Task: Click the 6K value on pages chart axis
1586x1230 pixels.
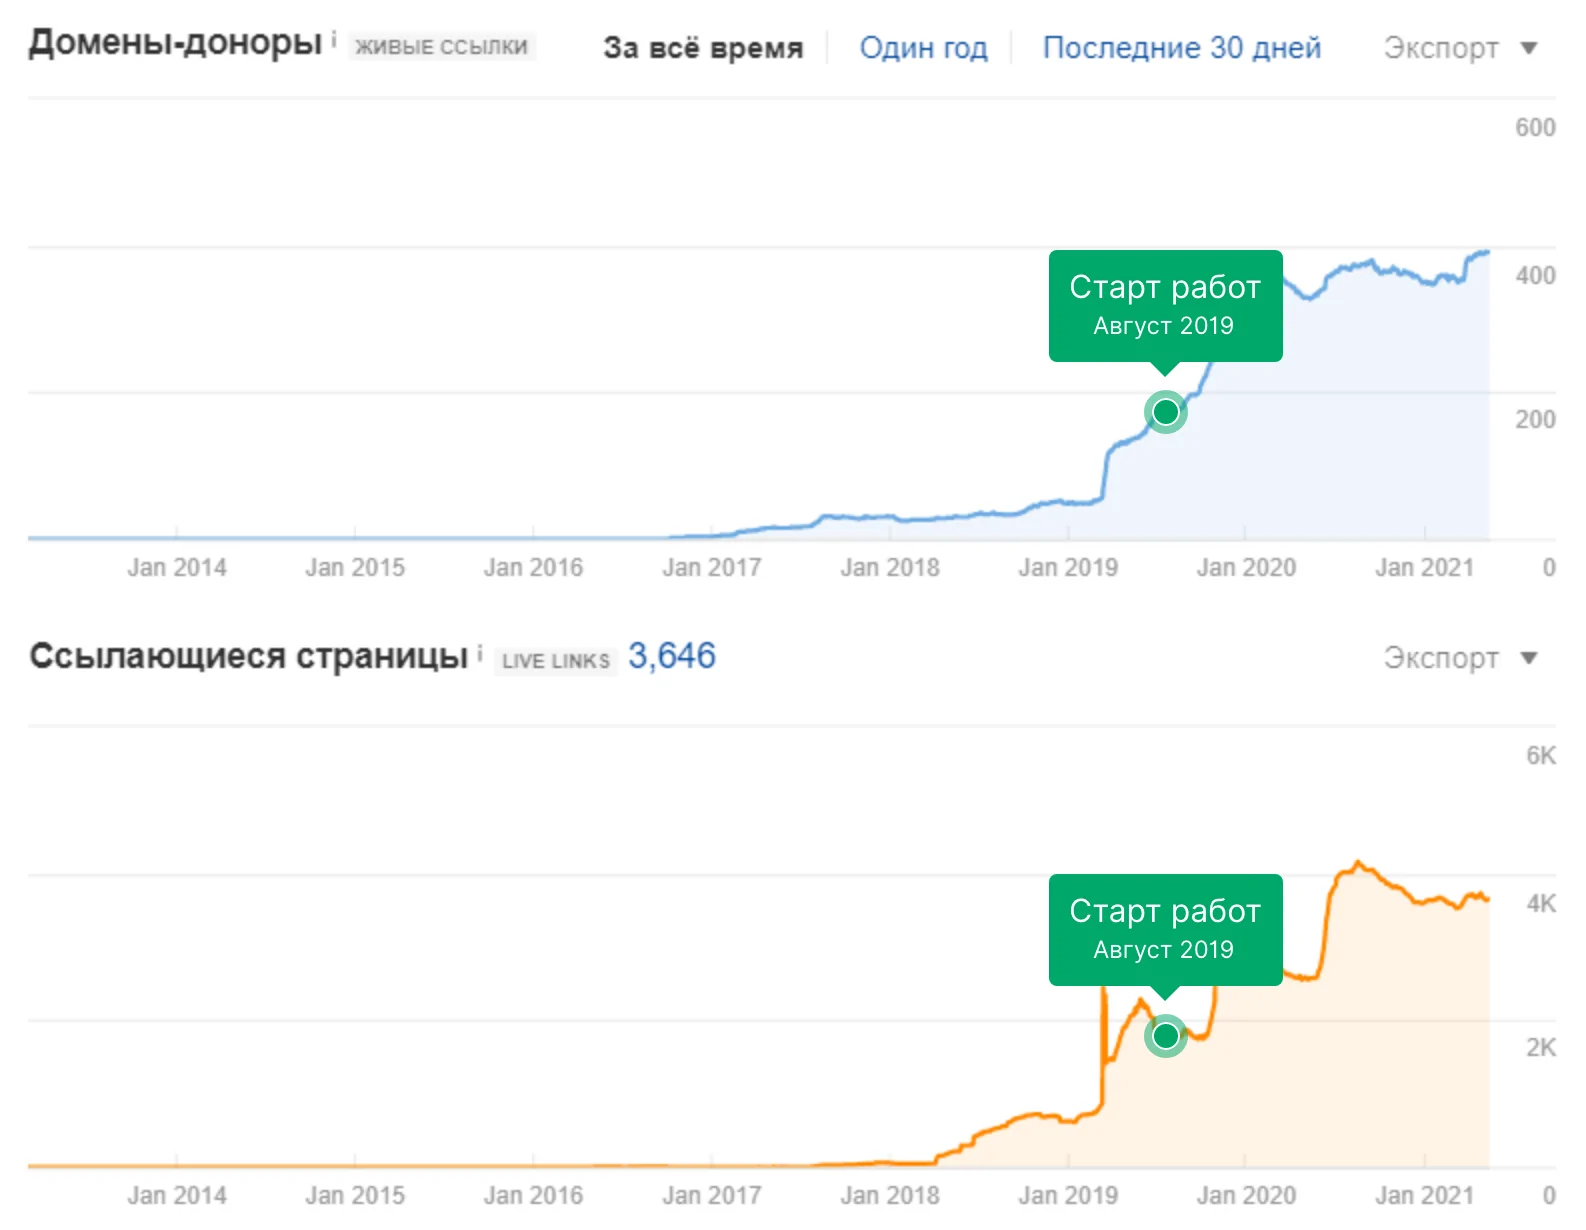Action: point(1540,756)
